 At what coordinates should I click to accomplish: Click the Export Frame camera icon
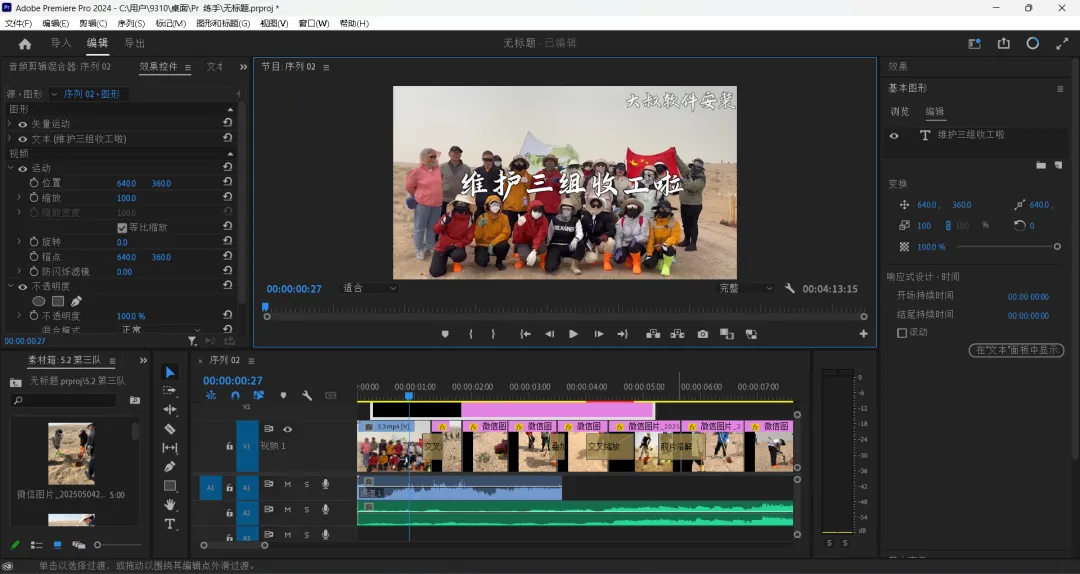pyautogui.click(x=703, y=334)
